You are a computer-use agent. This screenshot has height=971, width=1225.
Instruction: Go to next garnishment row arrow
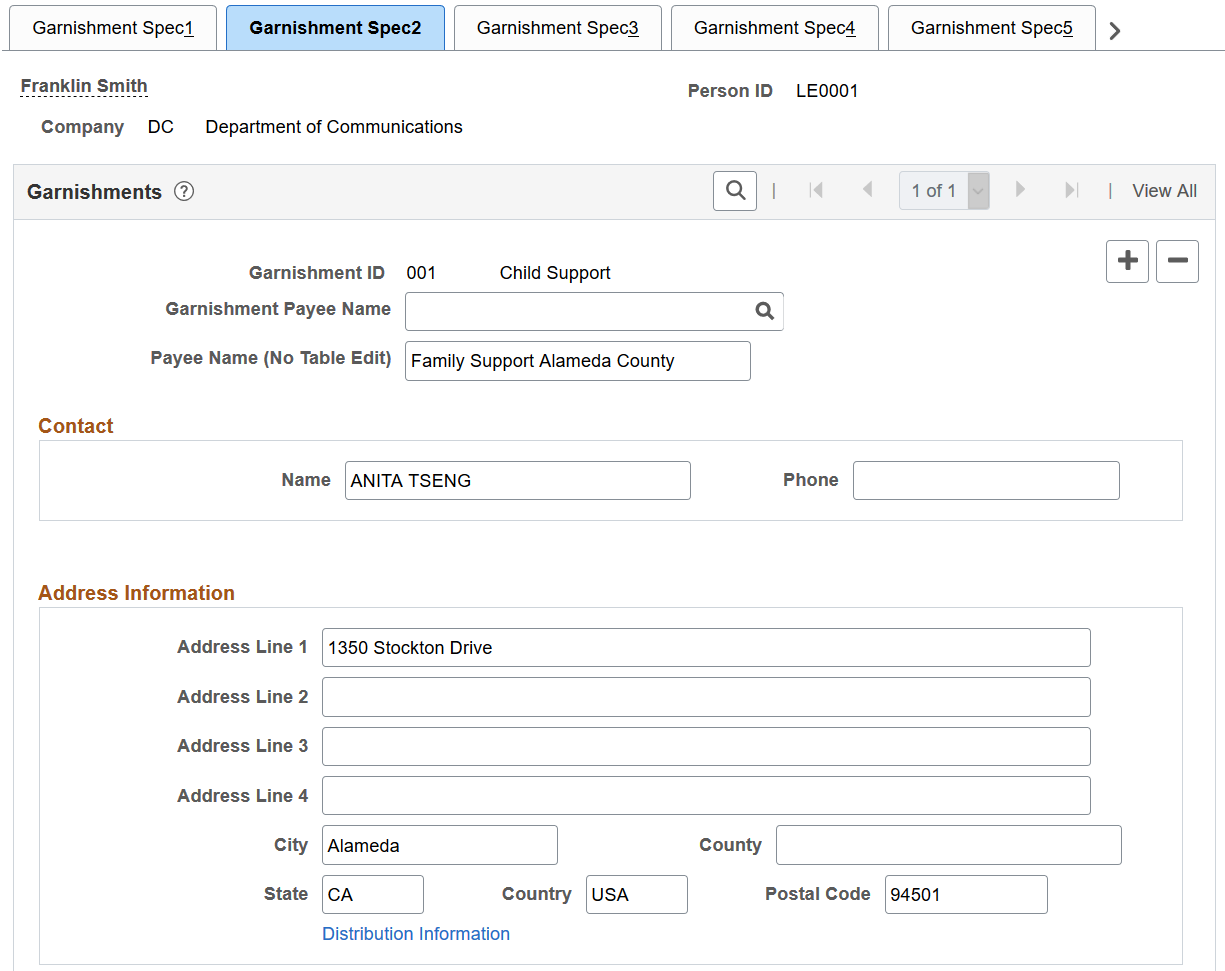tap(1020, 190)
